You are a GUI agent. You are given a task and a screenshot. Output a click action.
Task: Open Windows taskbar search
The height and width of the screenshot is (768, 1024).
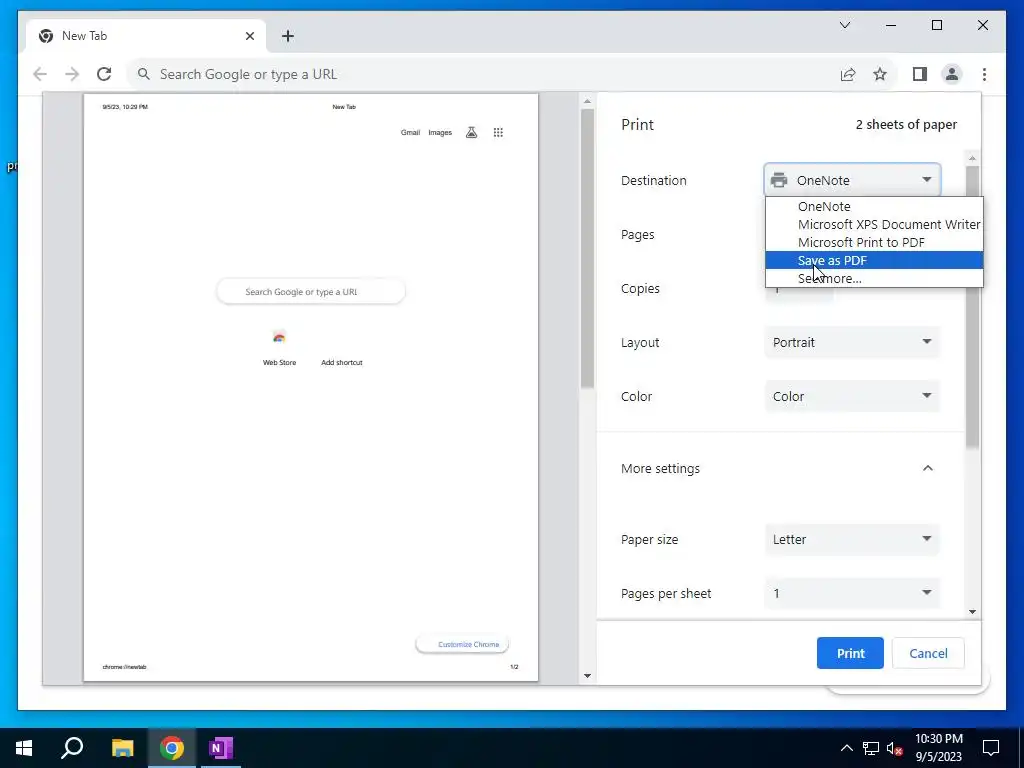tap(72, 748)
